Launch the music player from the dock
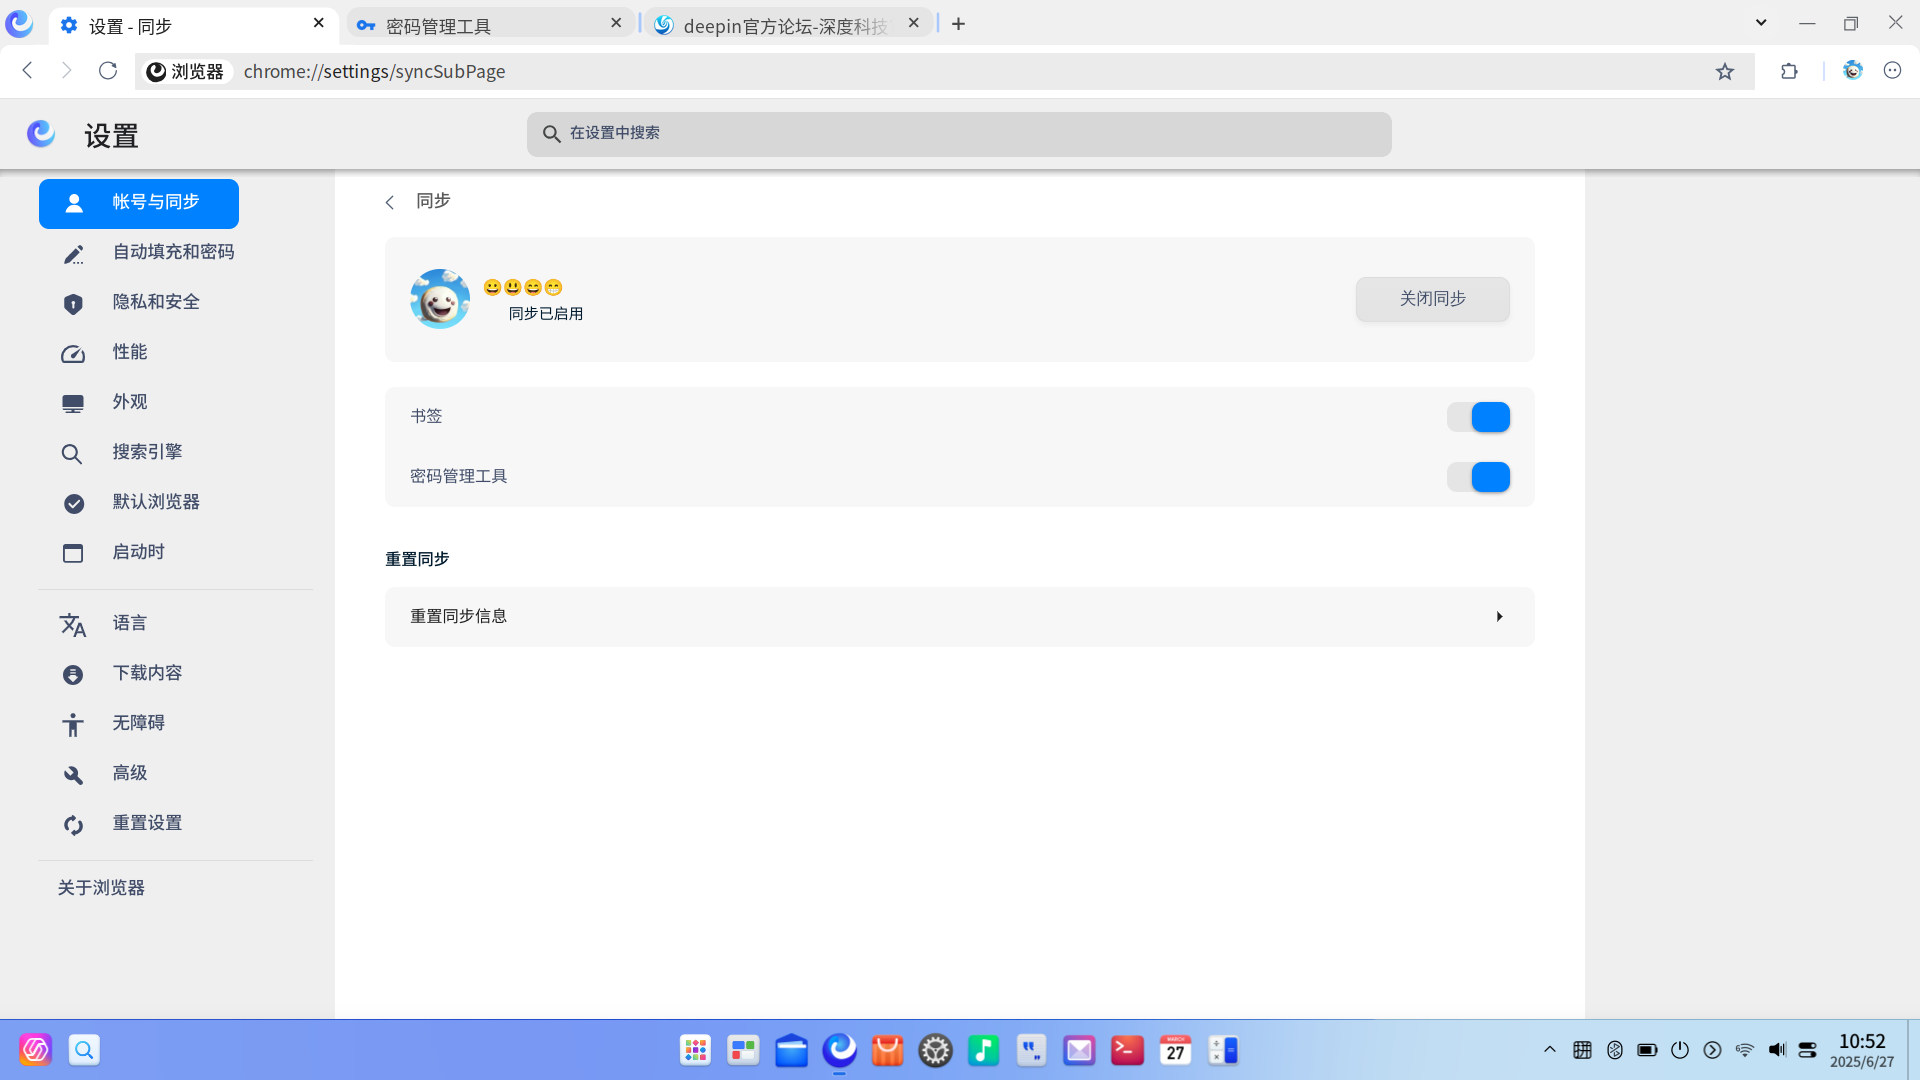 (x=983, y=1050)
